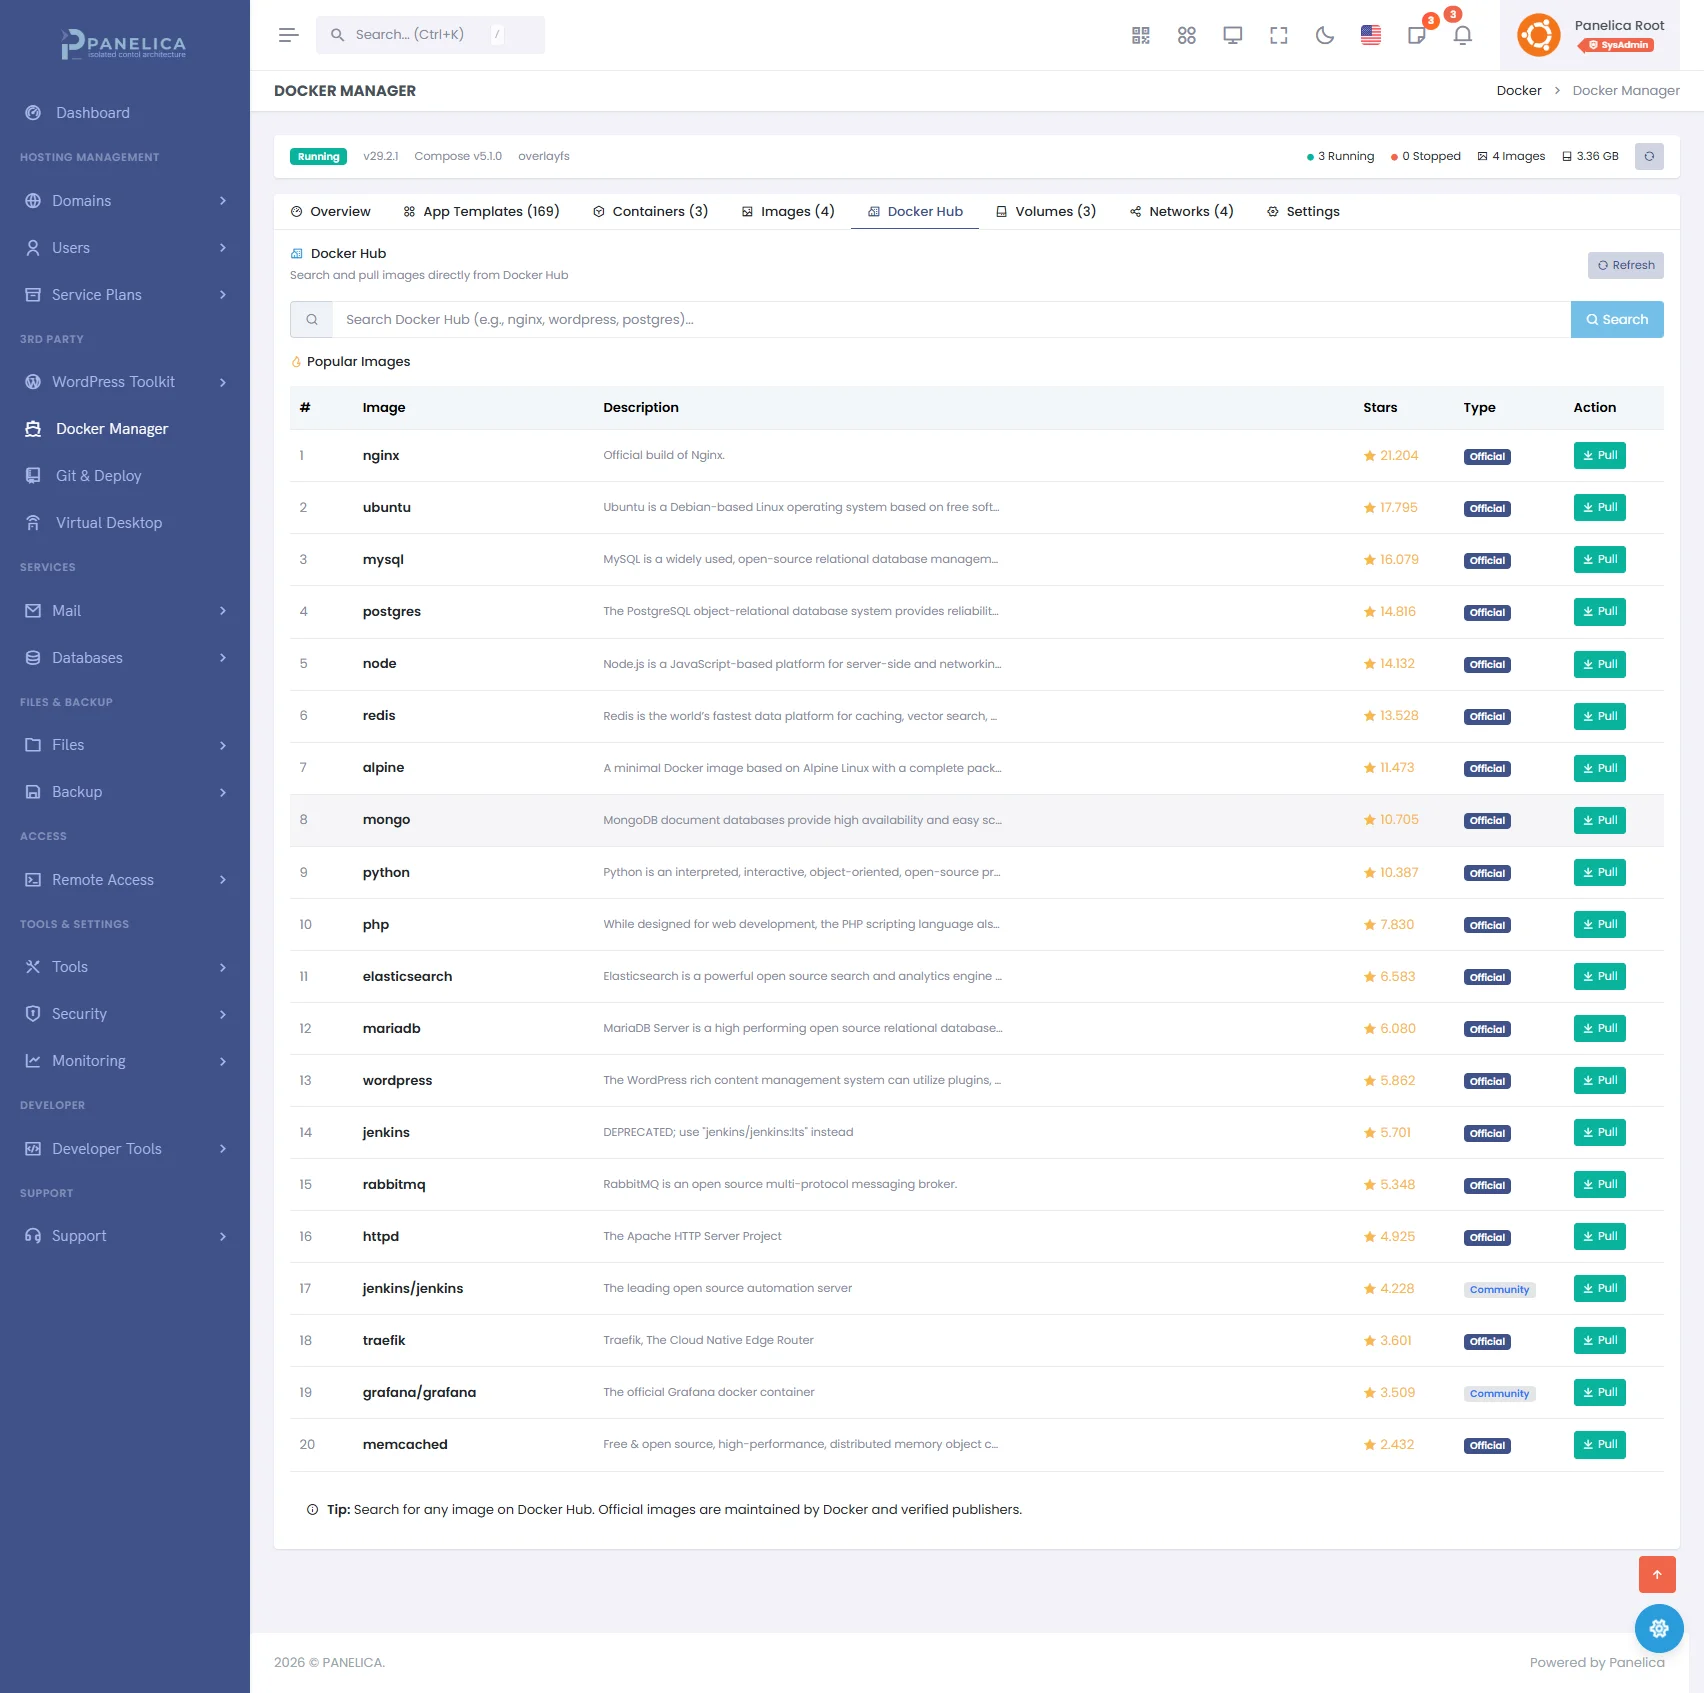Click the Docker status refresh icon

pyautogui.click(x=1648, y=156)
